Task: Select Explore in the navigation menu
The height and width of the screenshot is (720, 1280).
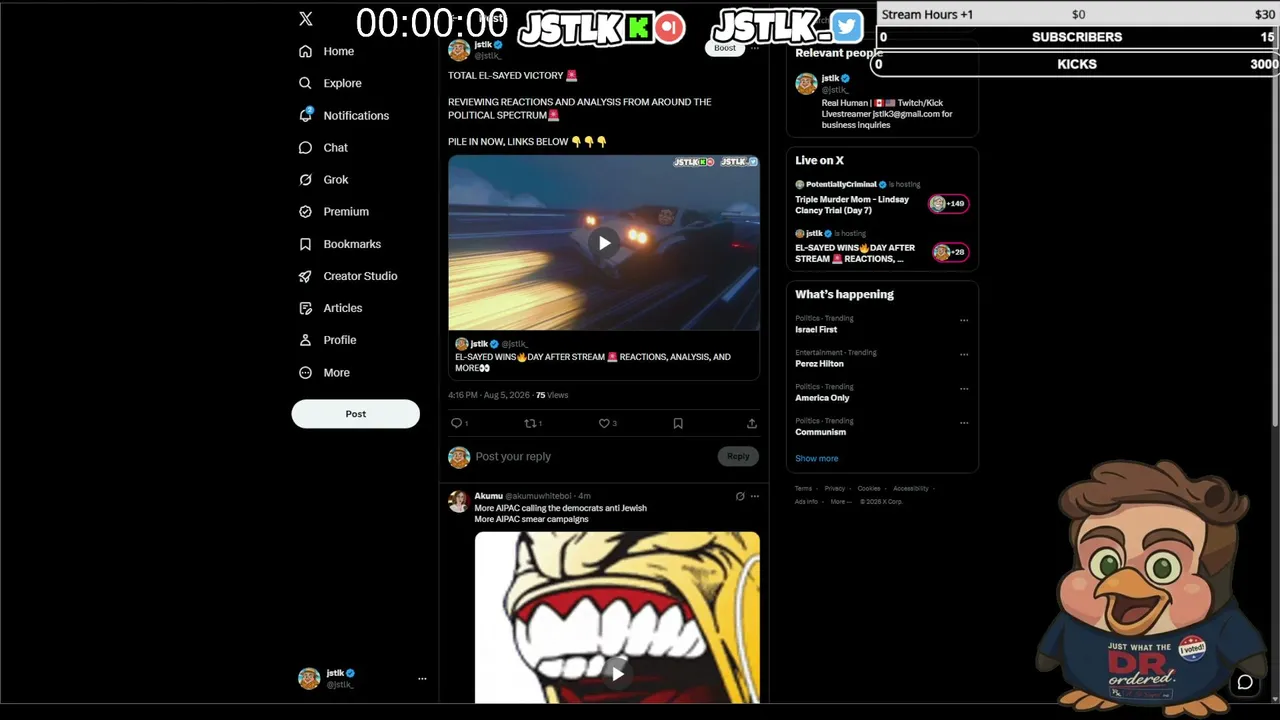Action: [x=342, y=83]
